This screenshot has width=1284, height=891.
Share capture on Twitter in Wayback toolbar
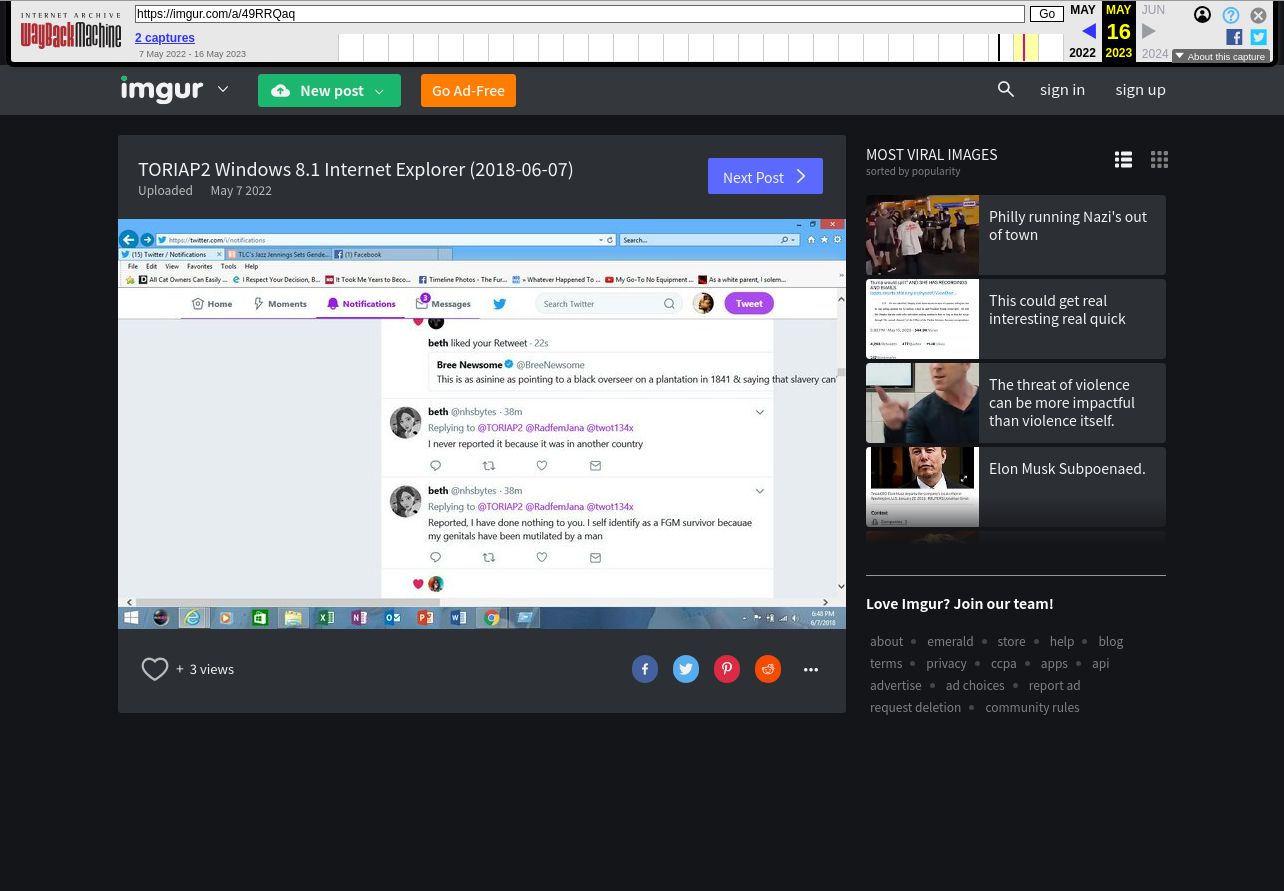pos(1258,37)
